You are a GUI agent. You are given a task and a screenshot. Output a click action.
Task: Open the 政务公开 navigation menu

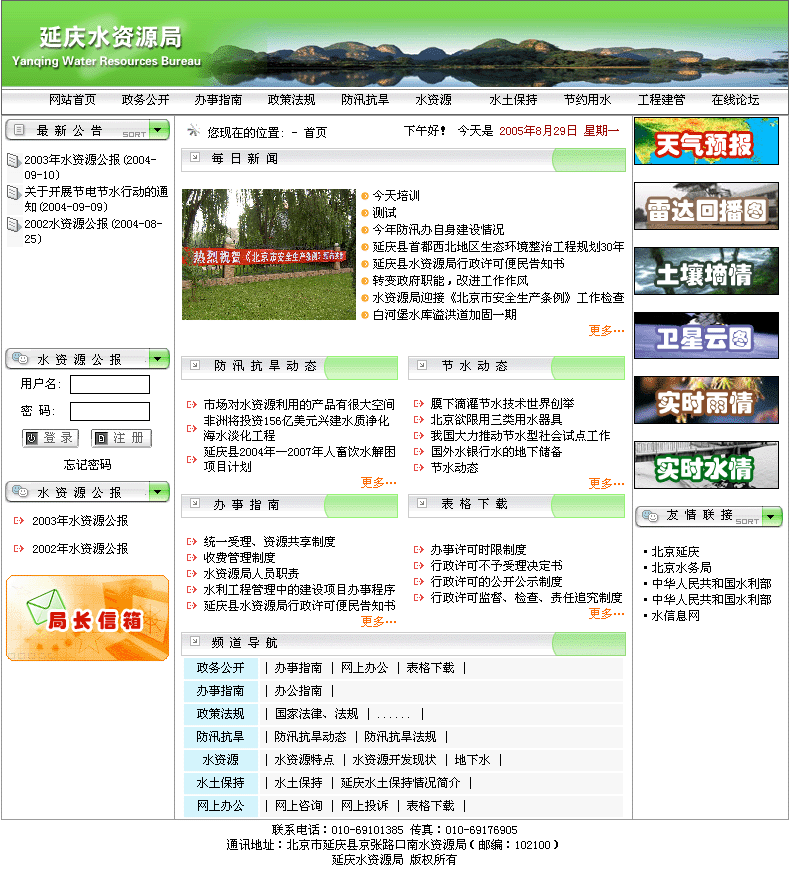click(145, 99)
